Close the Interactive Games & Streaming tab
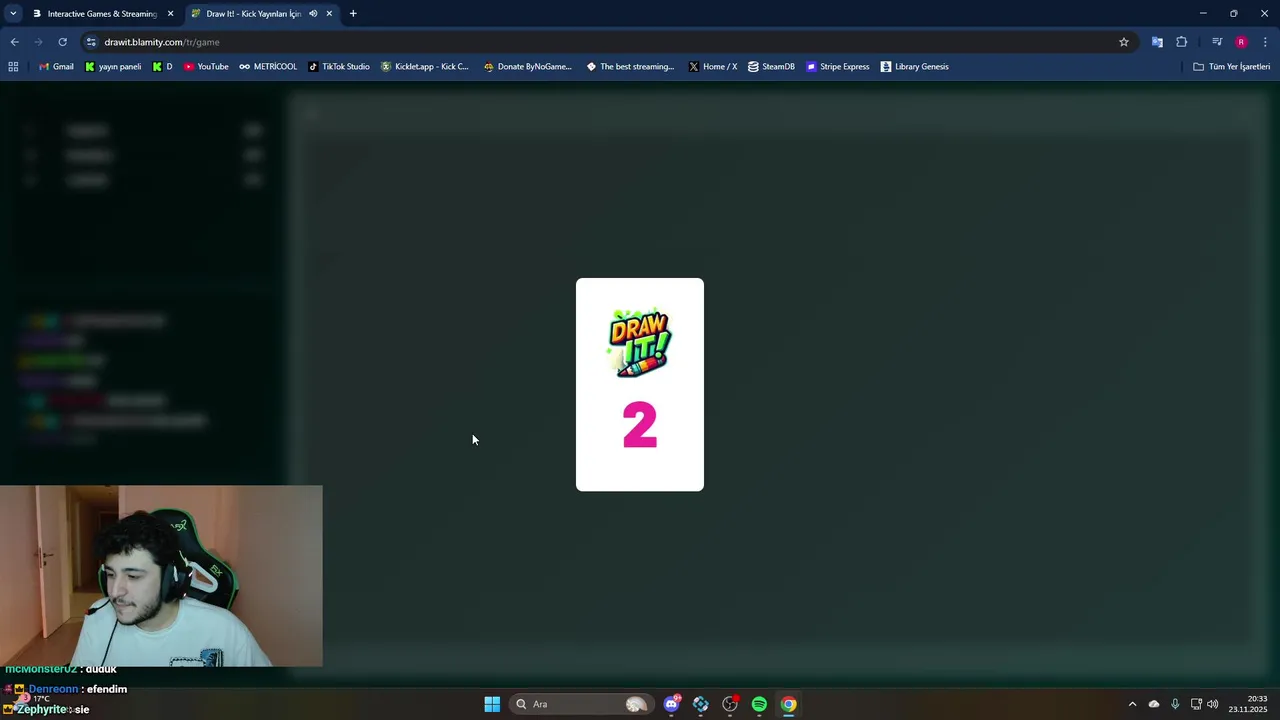Screen dimensions: 1280x720 [170, 14]
